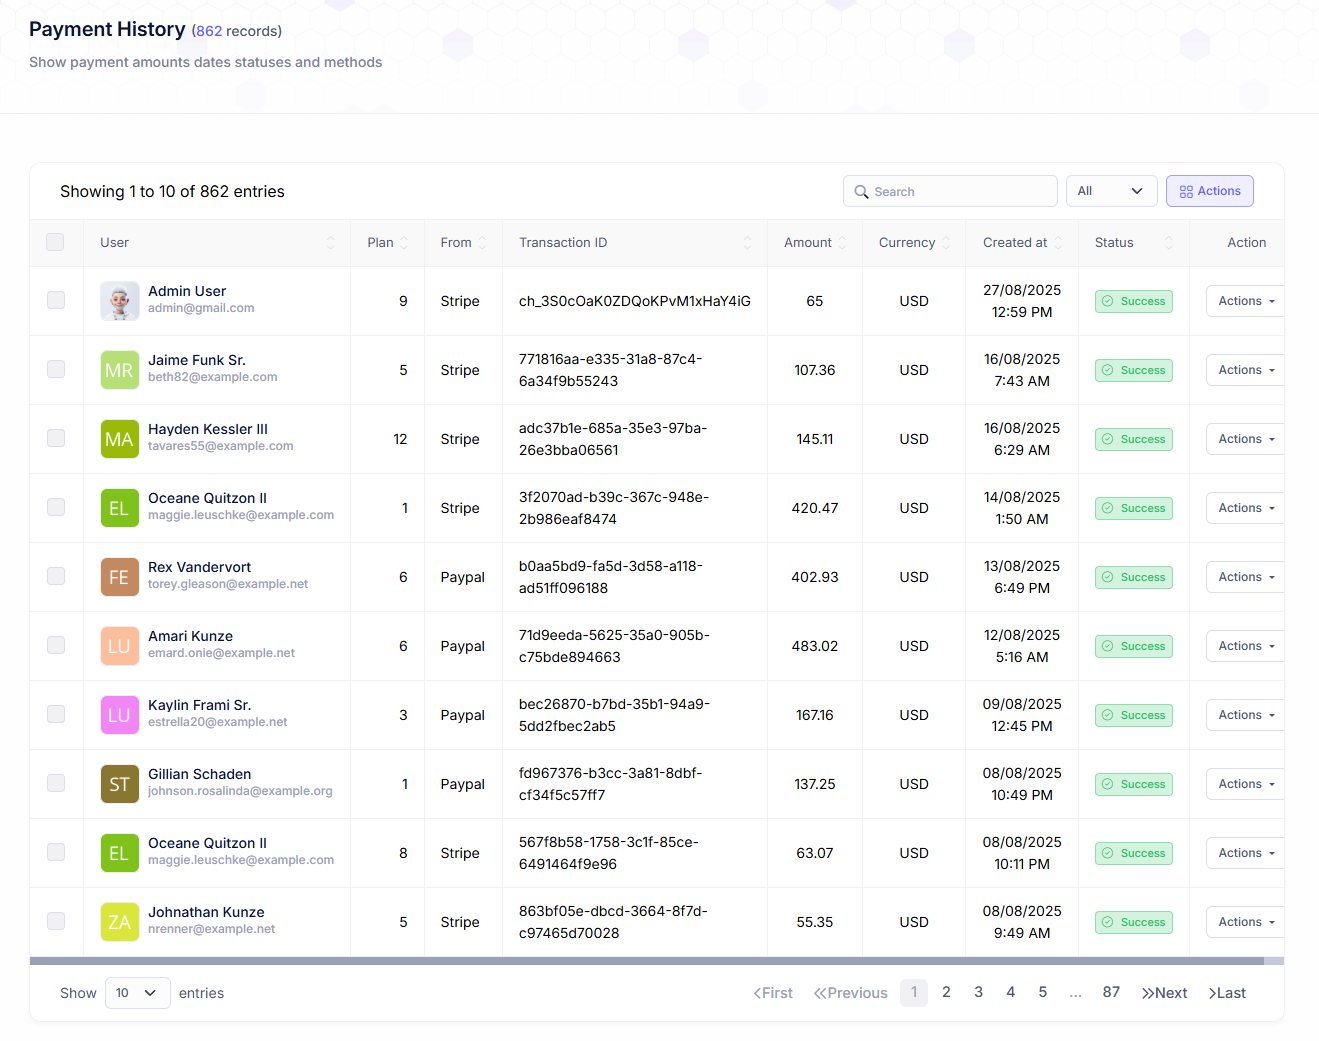This screenshot has width=1319, height=1041.
Task: Click the sort icon beside Created at
Action: [x=1058, y=243]
